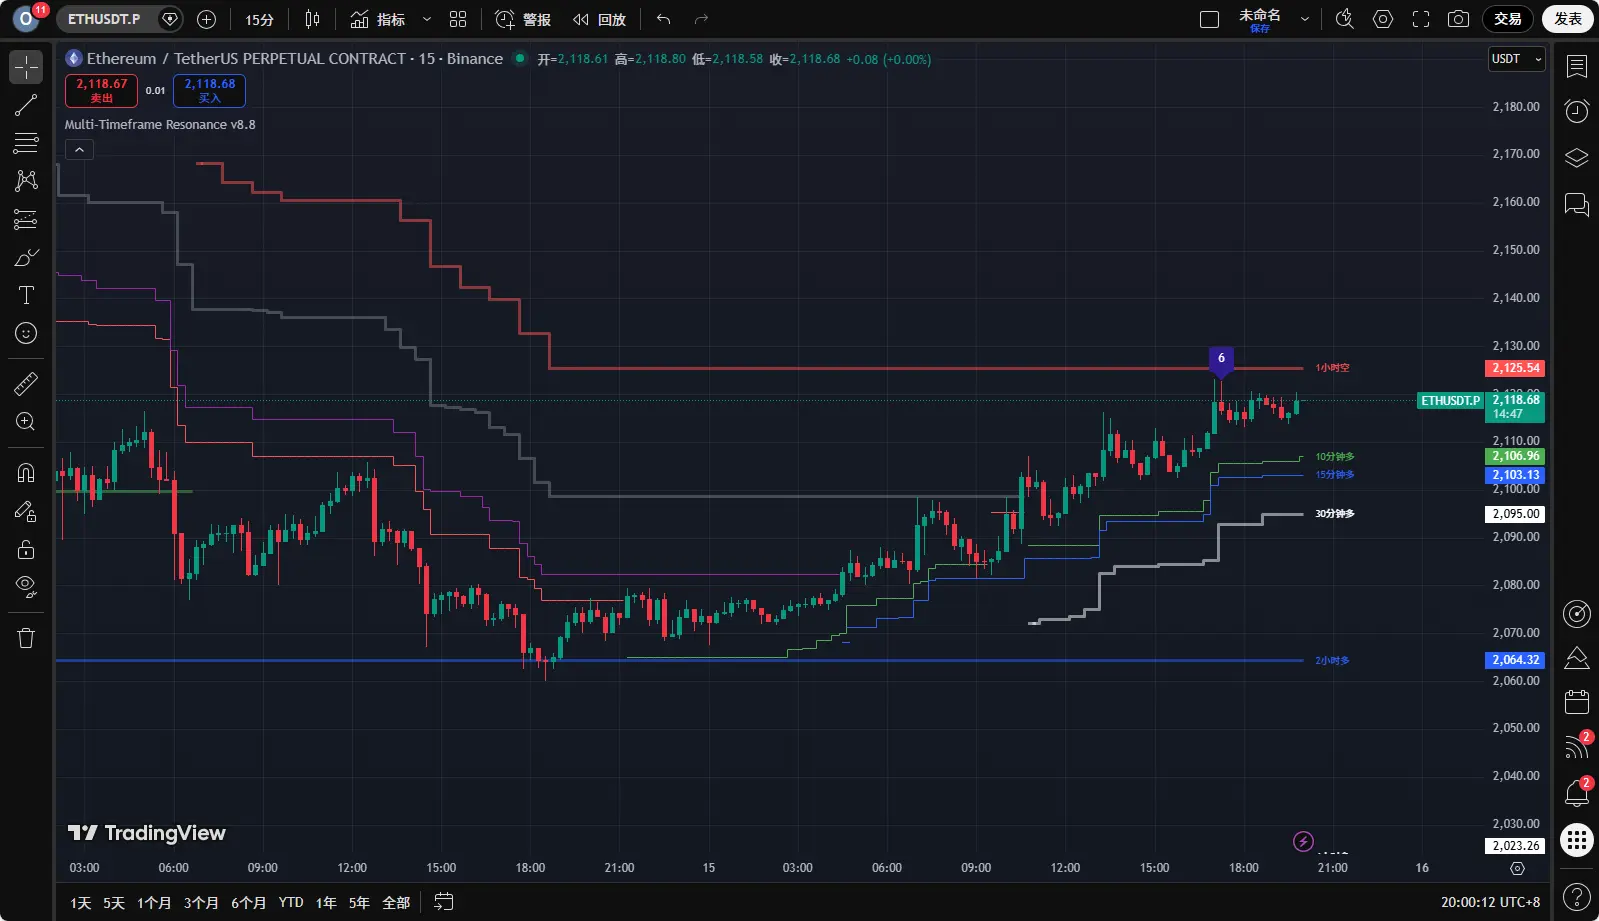Select the brush drawing tool
This screenshot has height=921, width=1599.
(x=26, y=257)
